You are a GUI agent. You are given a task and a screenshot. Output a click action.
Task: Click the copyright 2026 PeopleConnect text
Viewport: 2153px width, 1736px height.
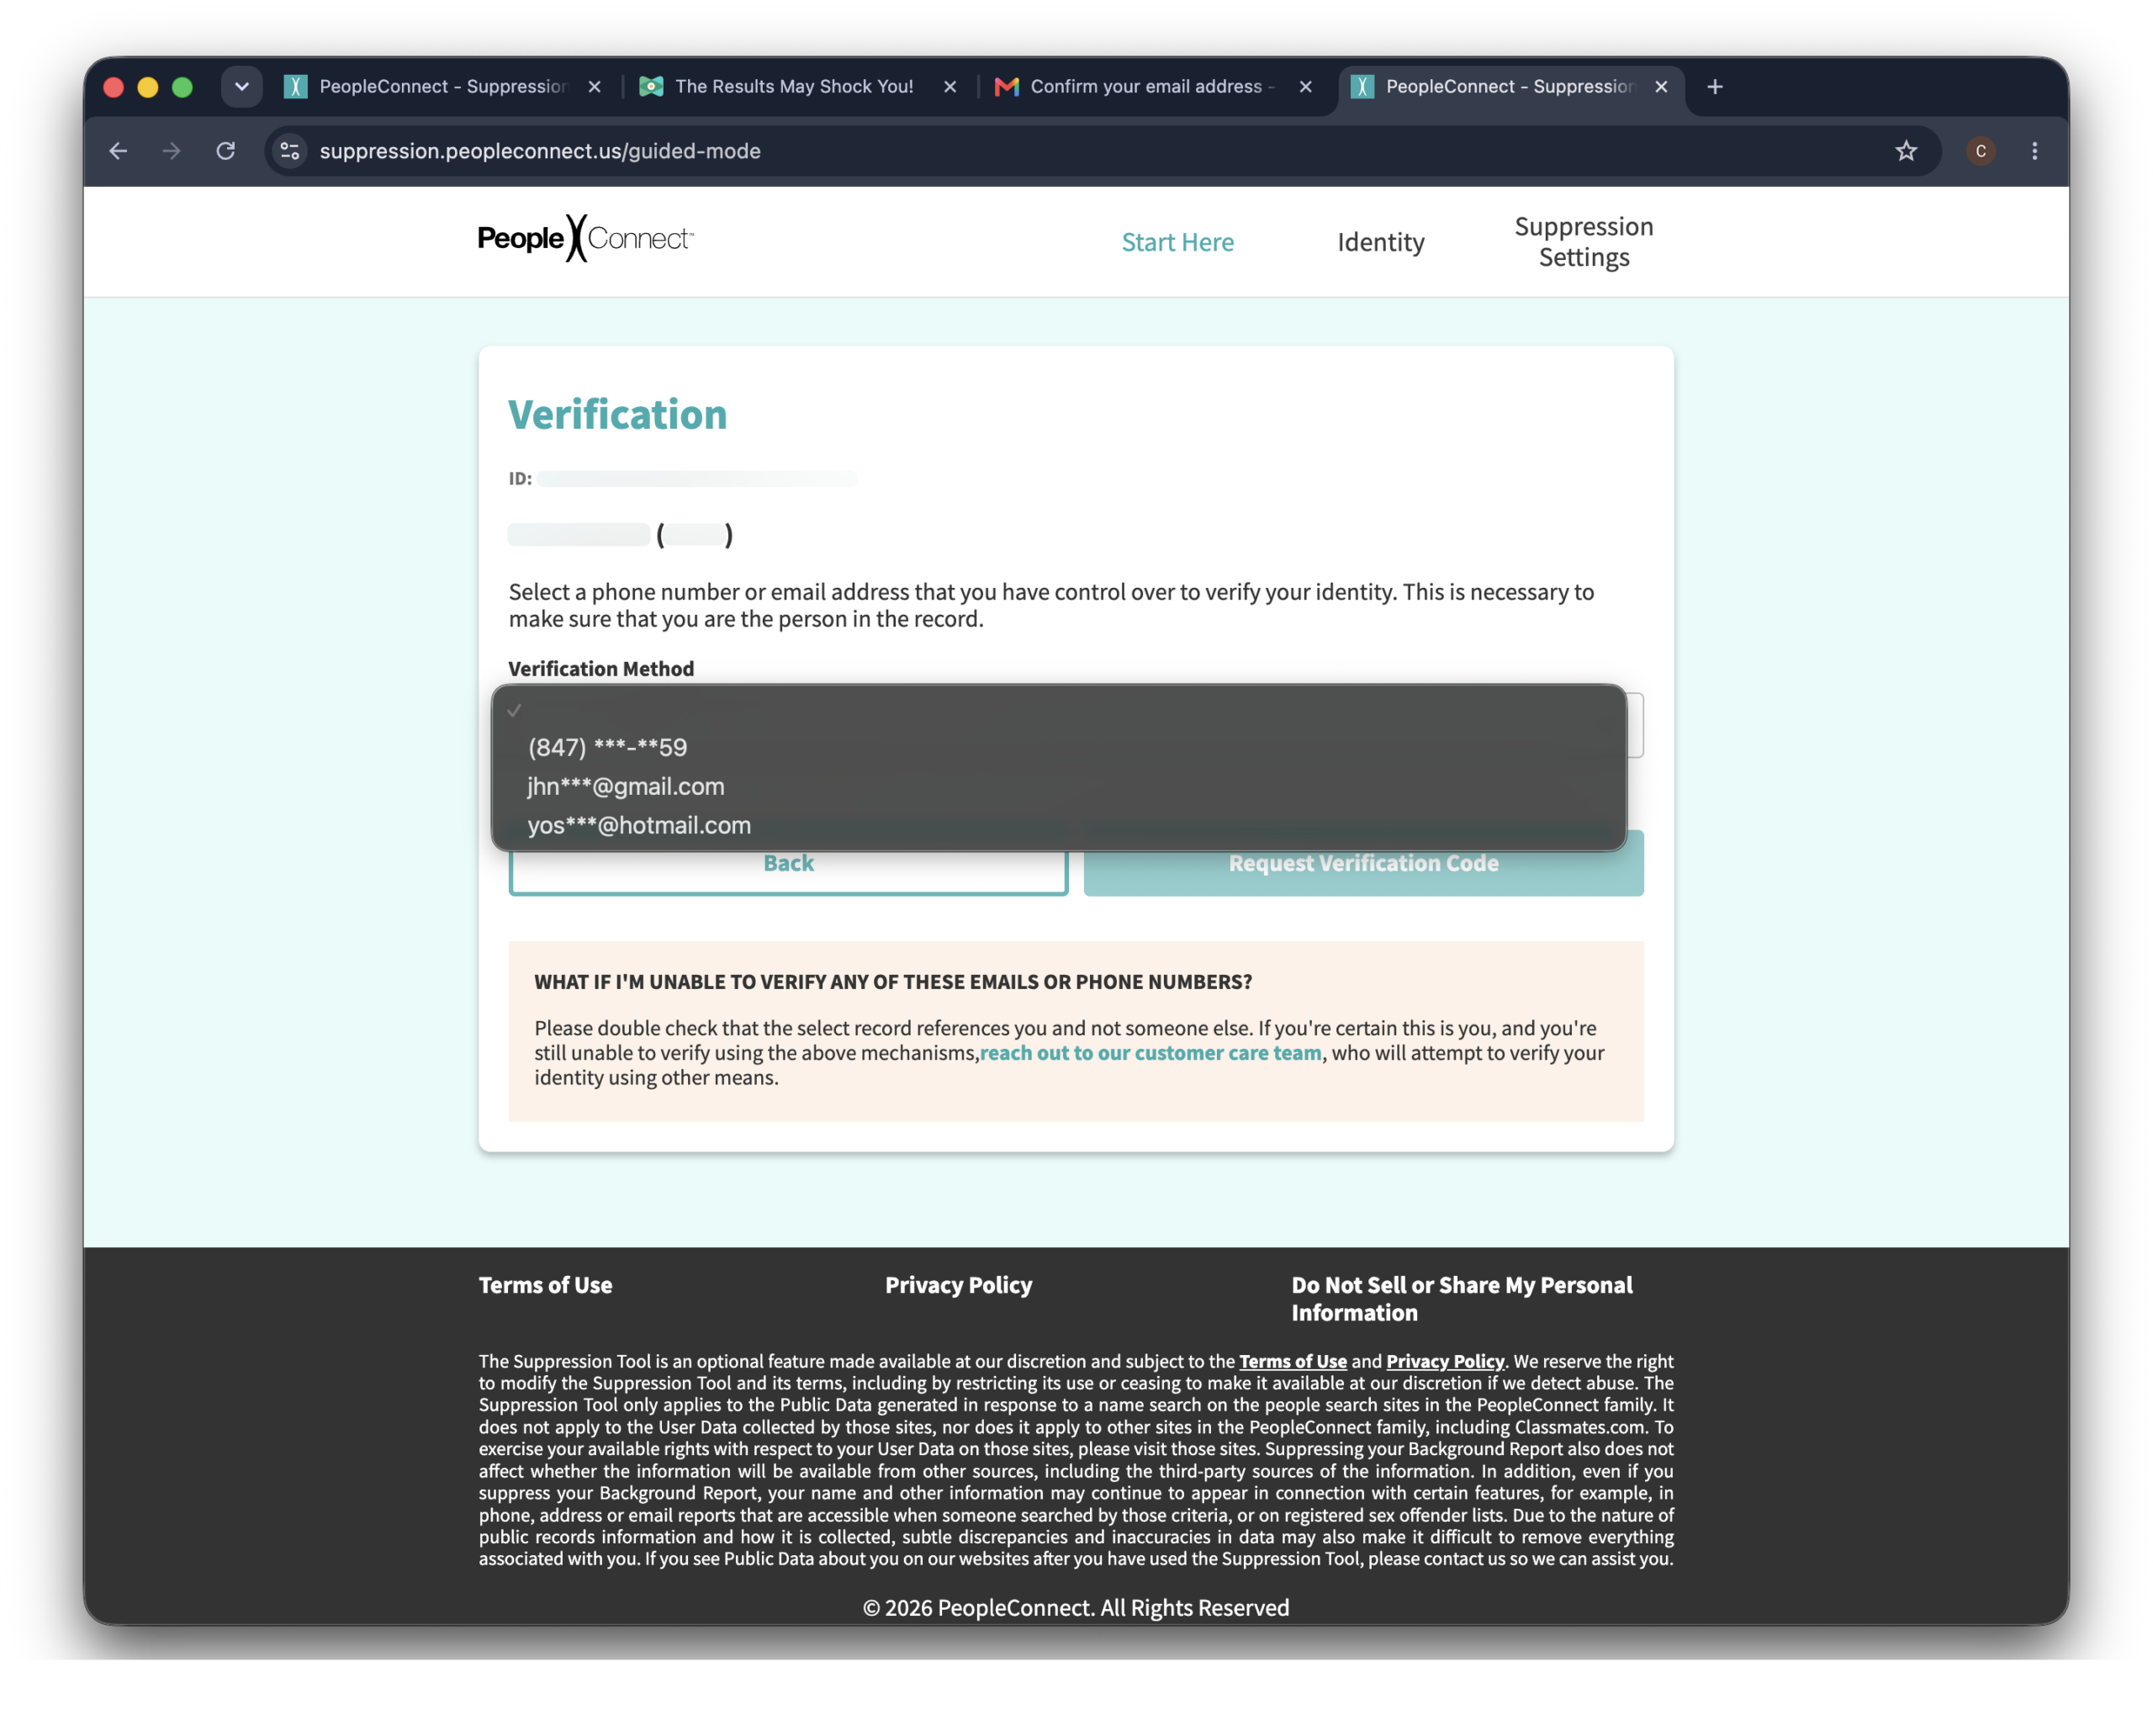[1075, 1607]
